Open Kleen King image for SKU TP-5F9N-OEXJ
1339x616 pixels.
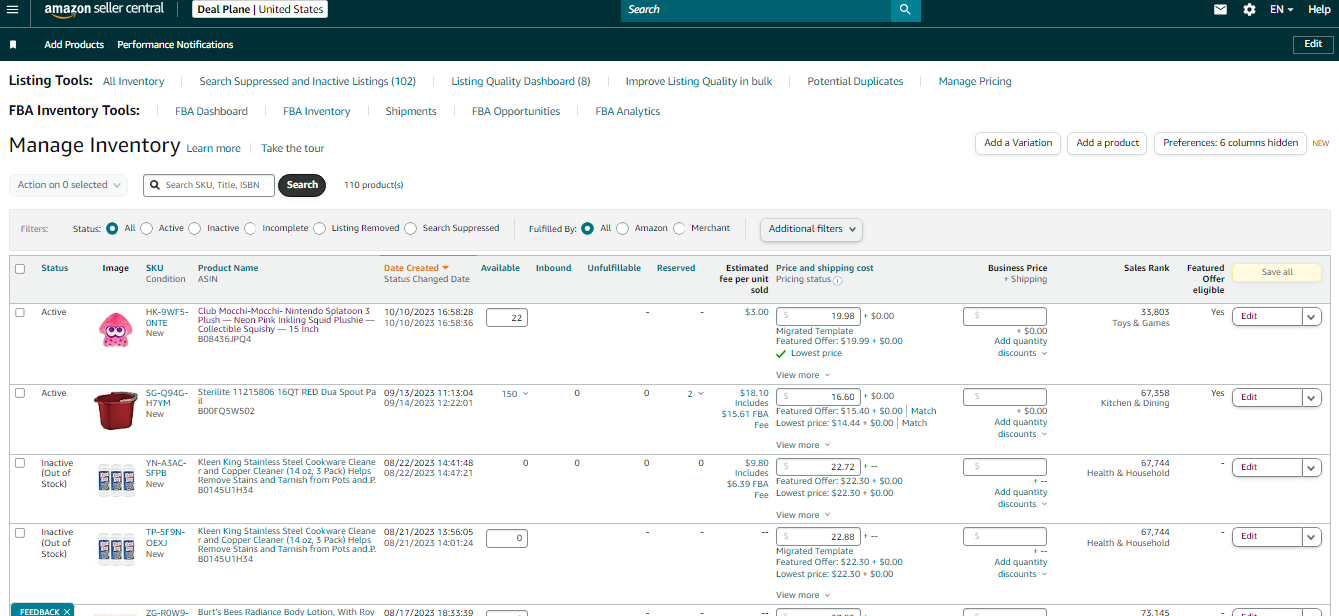(x=116, y=551)
